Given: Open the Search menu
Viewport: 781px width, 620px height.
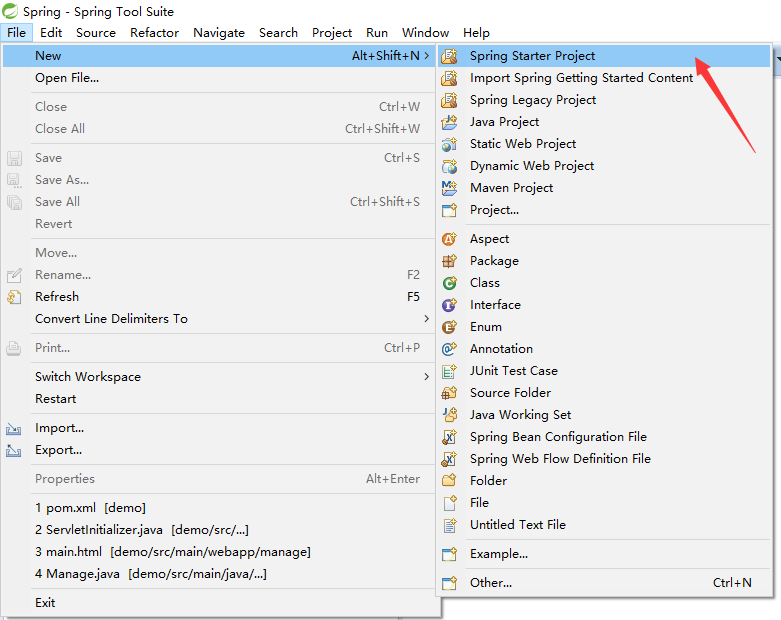Looking at the screenshot, I should point(278,33).
